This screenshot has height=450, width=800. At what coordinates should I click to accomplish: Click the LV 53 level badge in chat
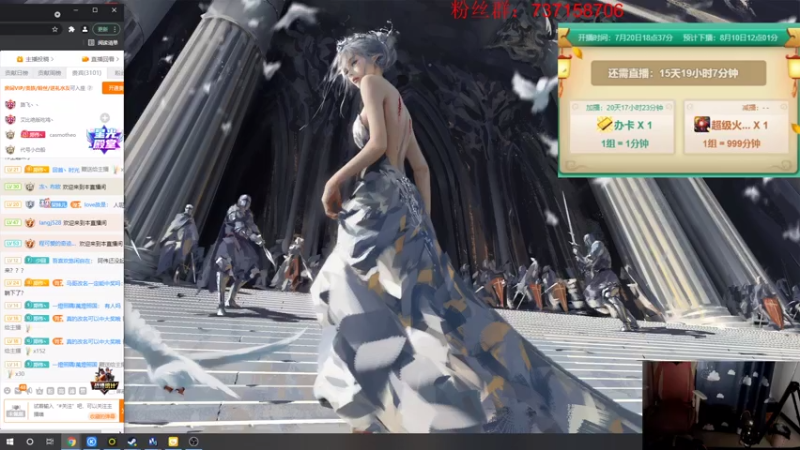[12, 244]
